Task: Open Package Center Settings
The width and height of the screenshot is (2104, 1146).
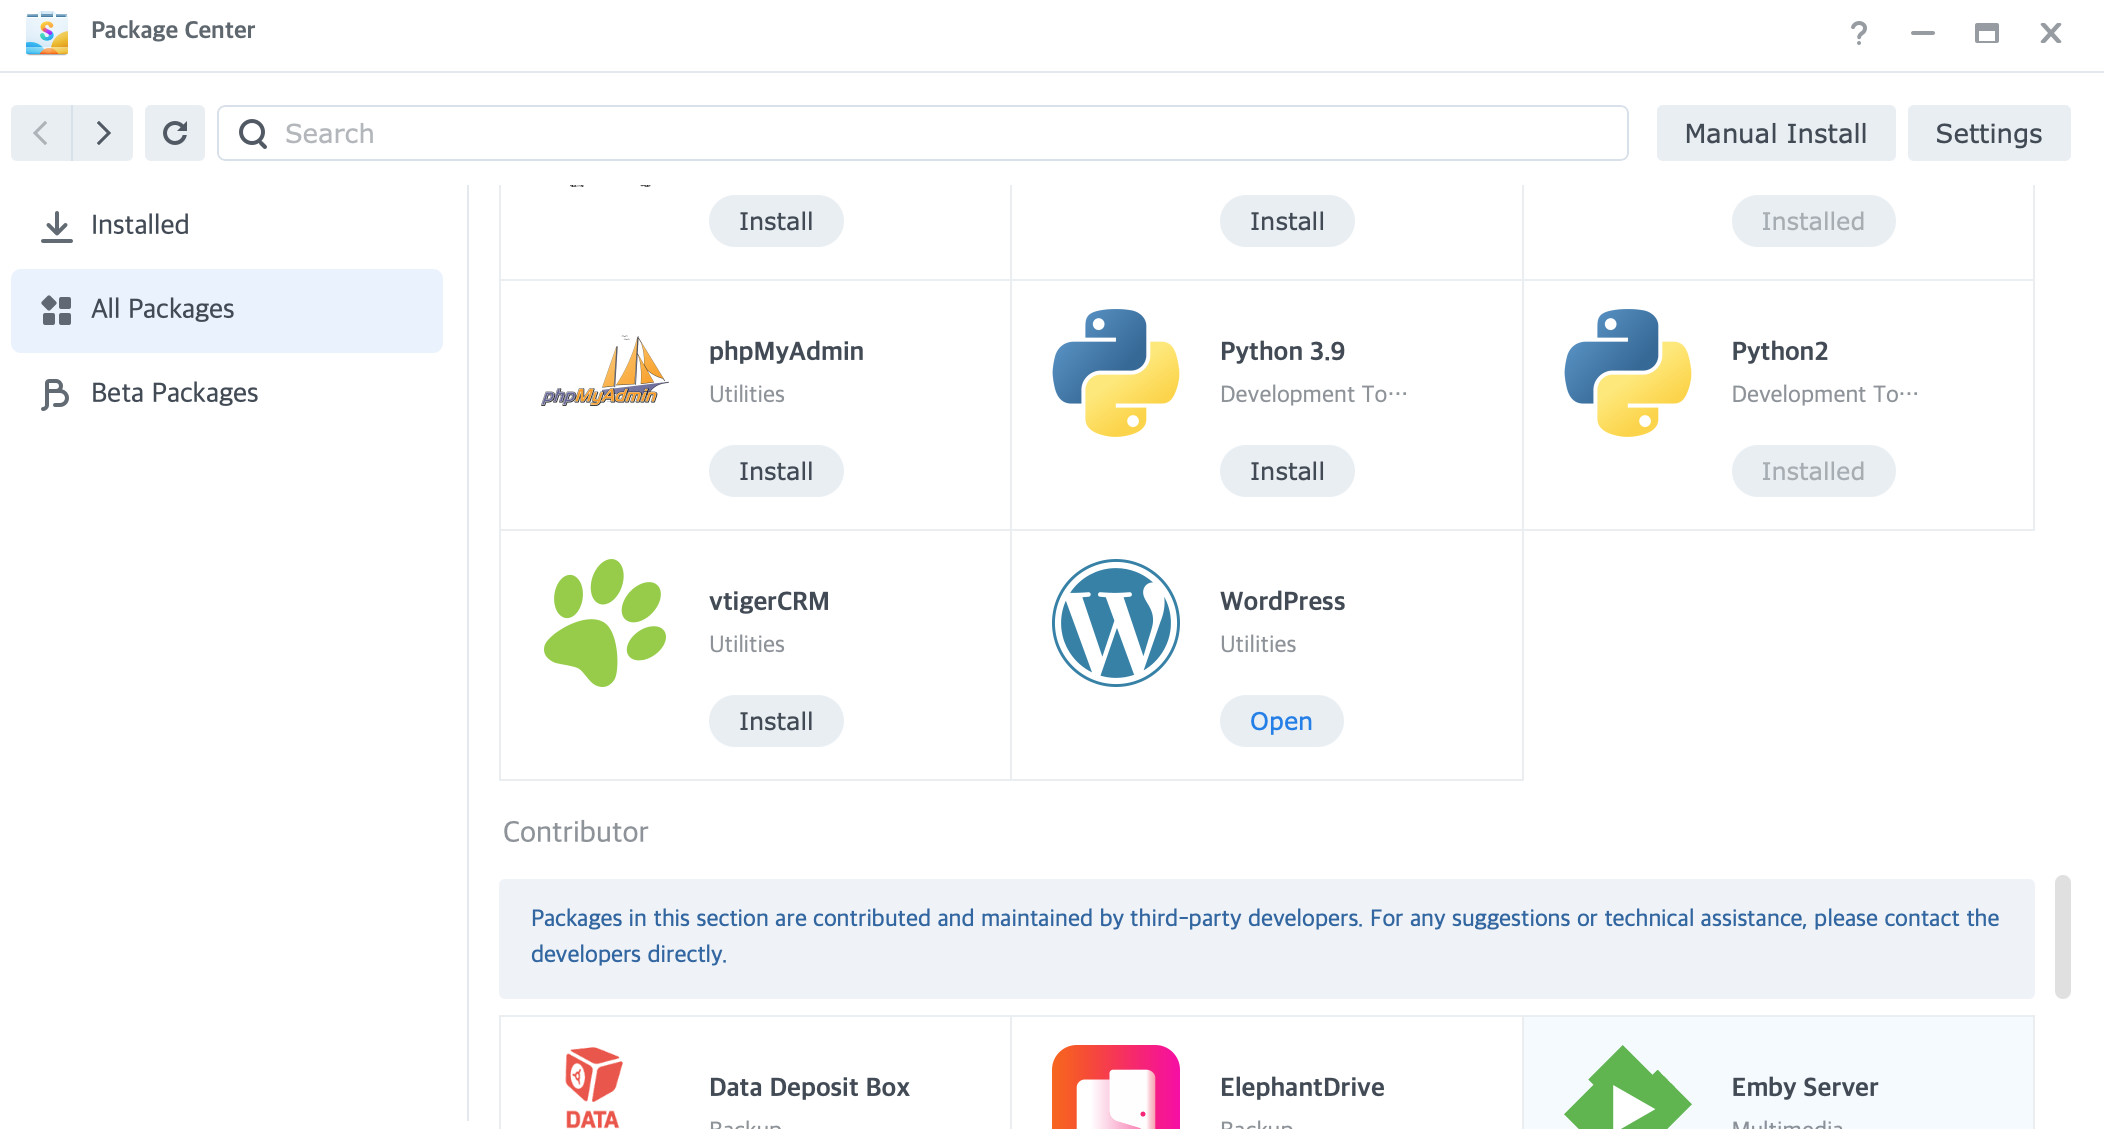Action: pyautogui.click(x=1988, y=133)
